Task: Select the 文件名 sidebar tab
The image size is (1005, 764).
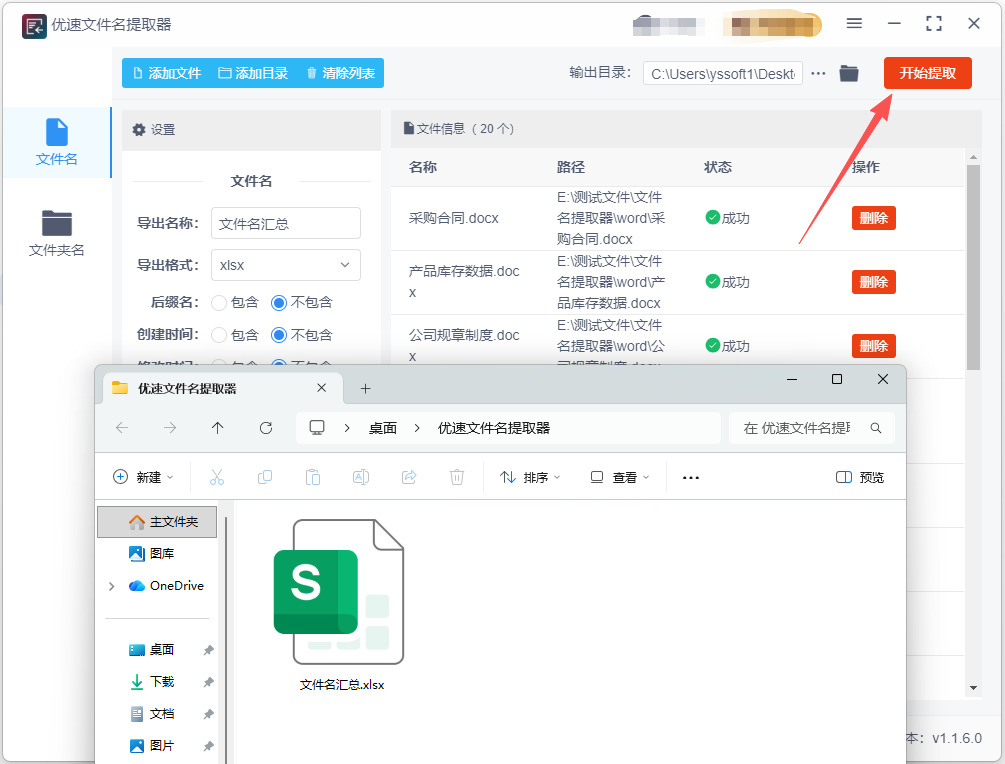Action: pos(56,142)
